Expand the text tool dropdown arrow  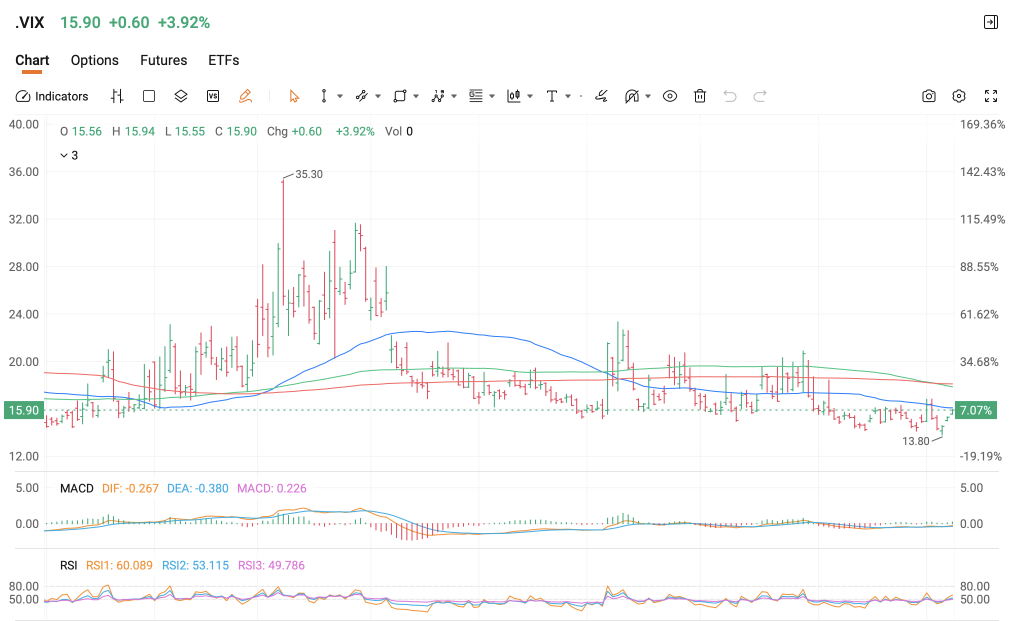point(568,96)
